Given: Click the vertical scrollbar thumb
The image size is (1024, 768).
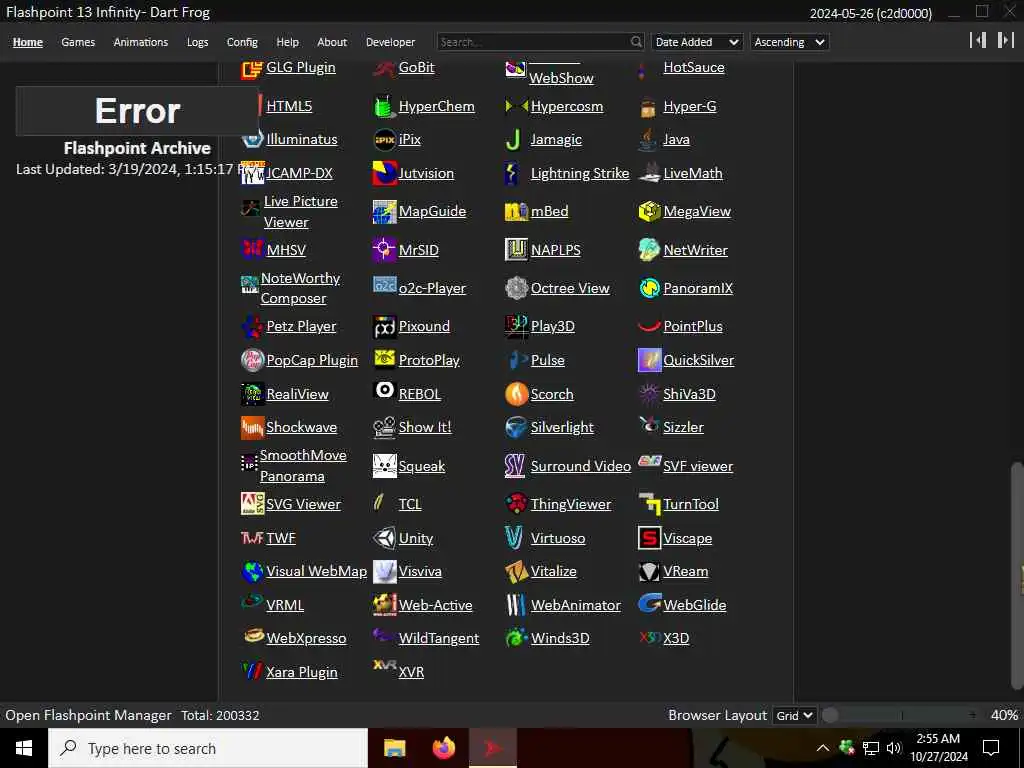Looking at the screenshot, I should click(1016, 575).
